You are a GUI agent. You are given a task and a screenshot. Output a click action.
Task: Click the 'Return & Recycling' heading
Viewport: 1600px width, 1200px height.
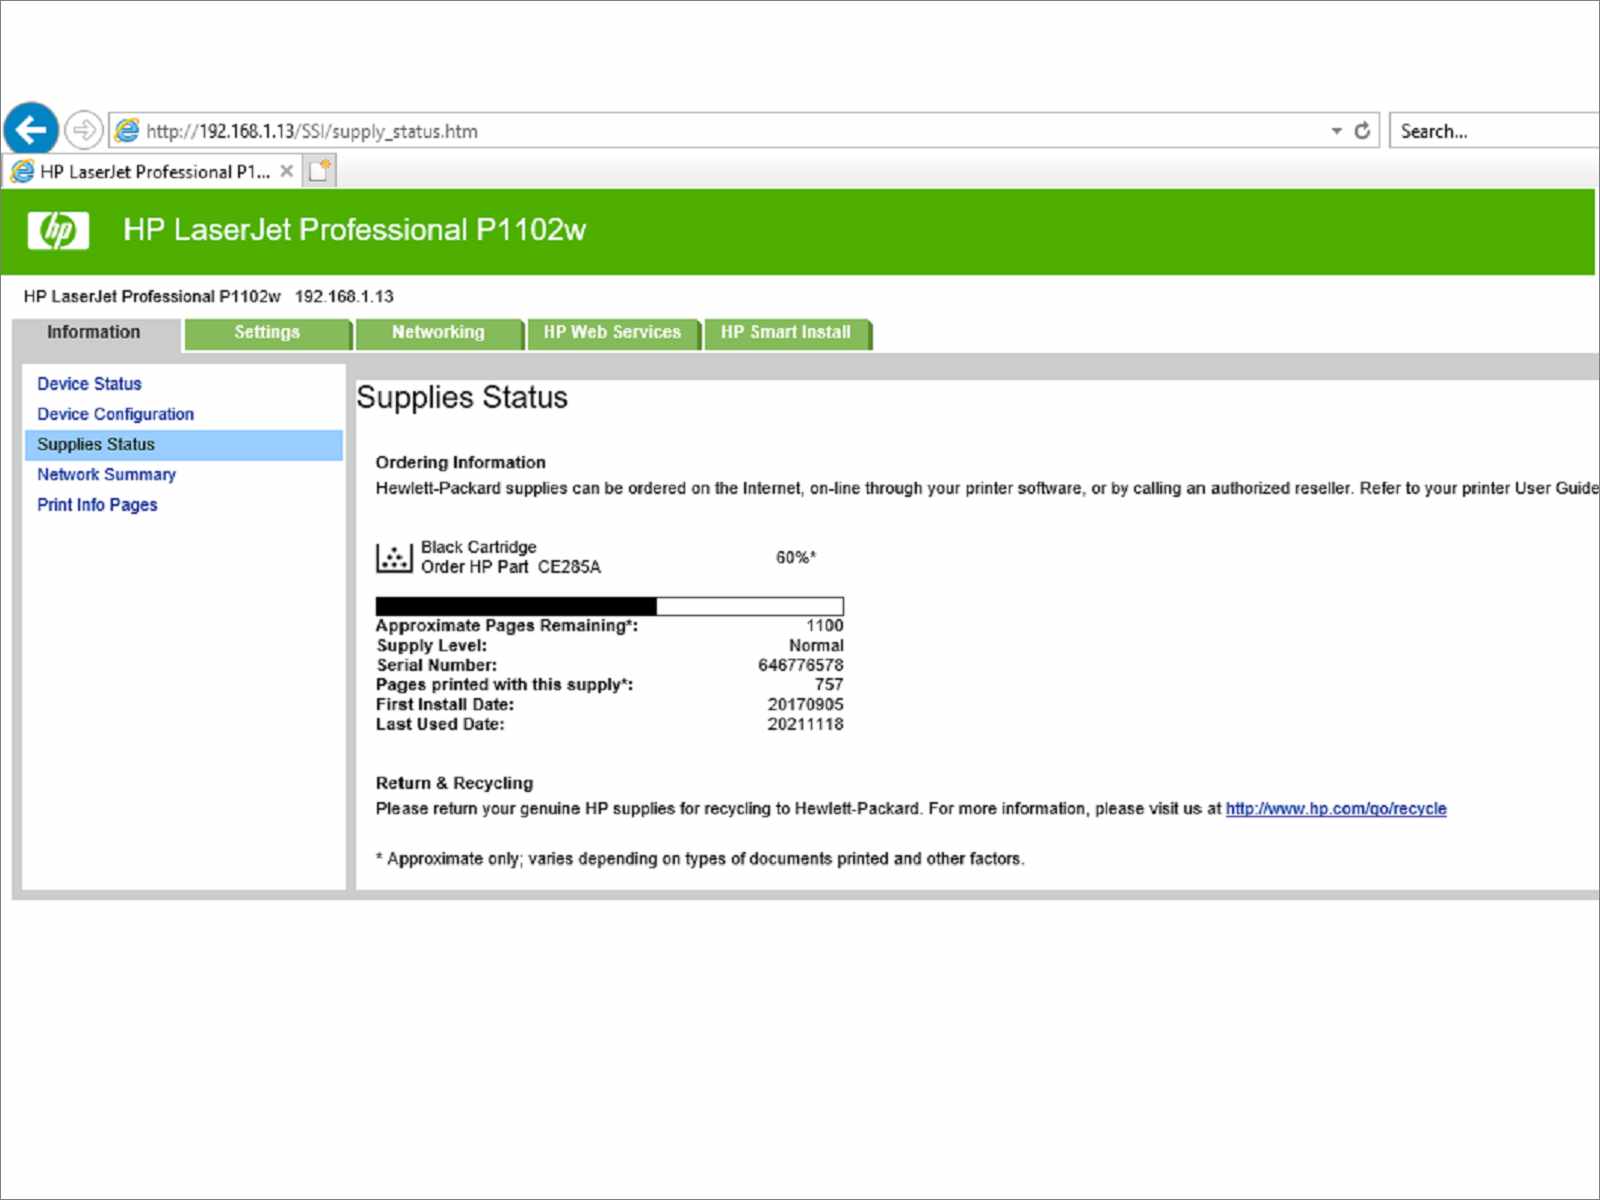point(455,784)
